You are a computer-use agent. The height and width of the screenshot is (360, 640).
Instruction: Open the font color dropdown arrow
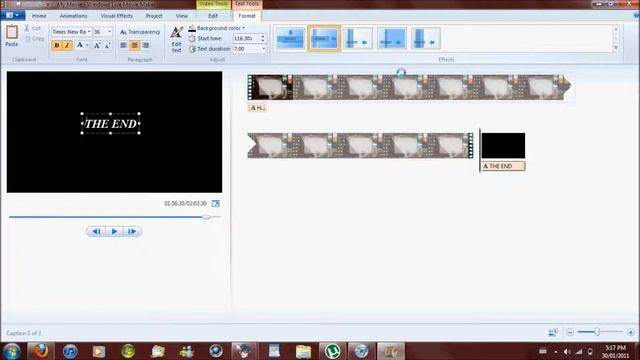coord(87,45)
